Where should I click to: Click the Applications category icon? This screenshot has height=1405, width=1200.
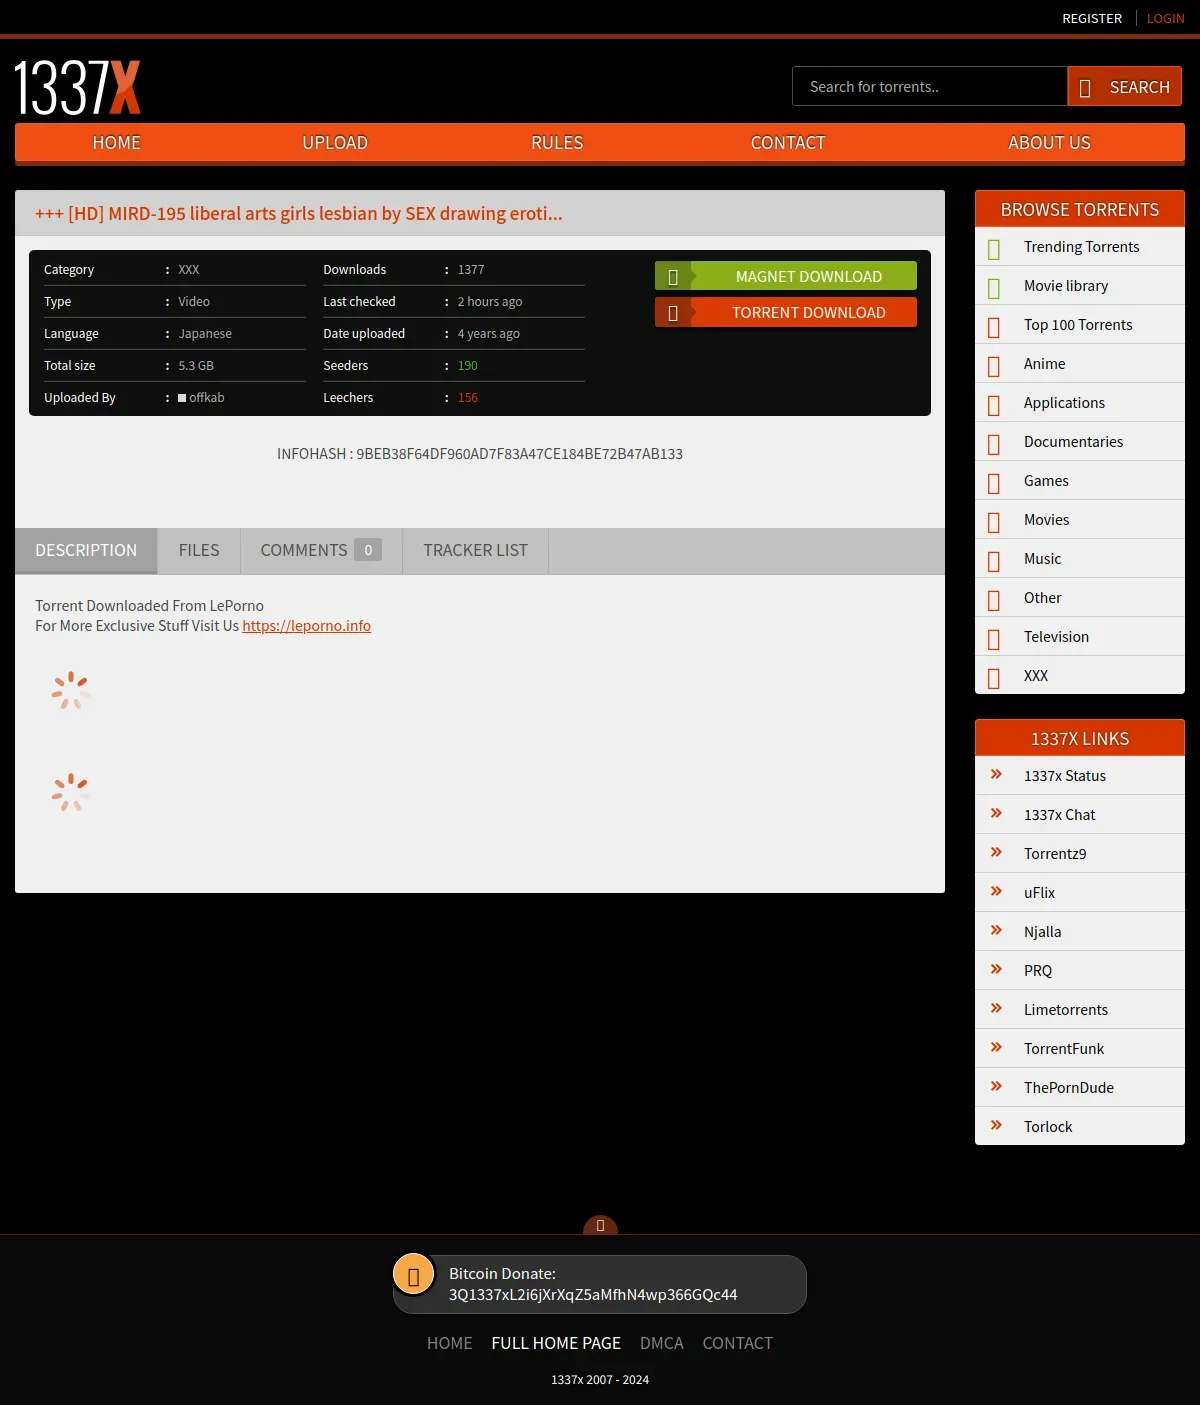pyautogui.click(x=994, y=405)
